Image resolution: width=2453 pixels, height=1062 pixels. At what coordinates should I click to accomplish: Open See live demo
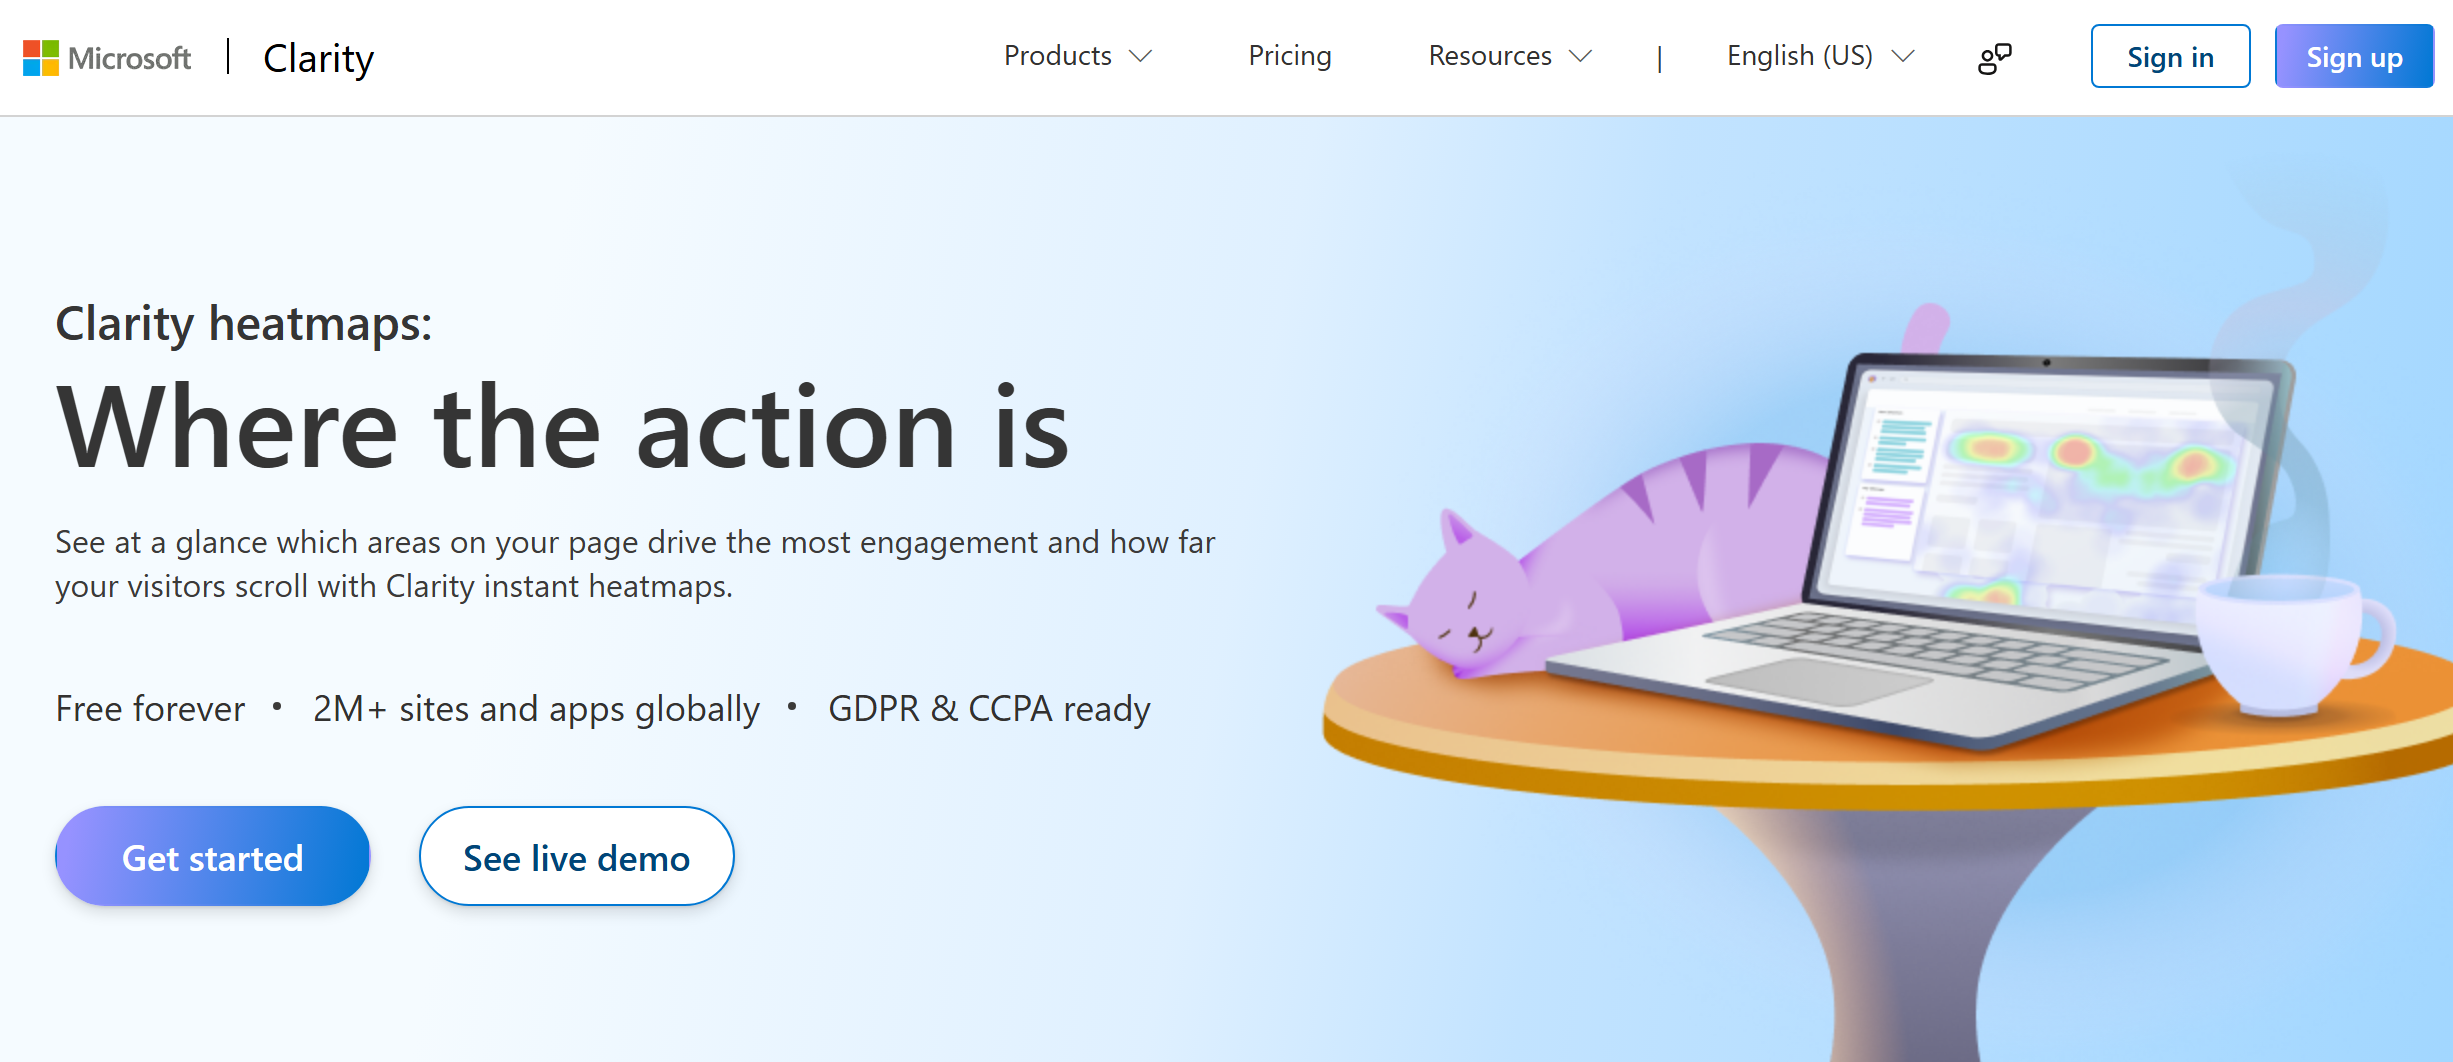point(577,857)
